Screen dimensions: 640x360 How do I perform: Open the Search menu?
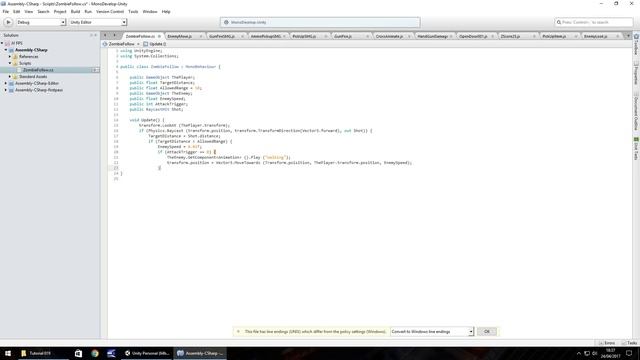point(43,12)
